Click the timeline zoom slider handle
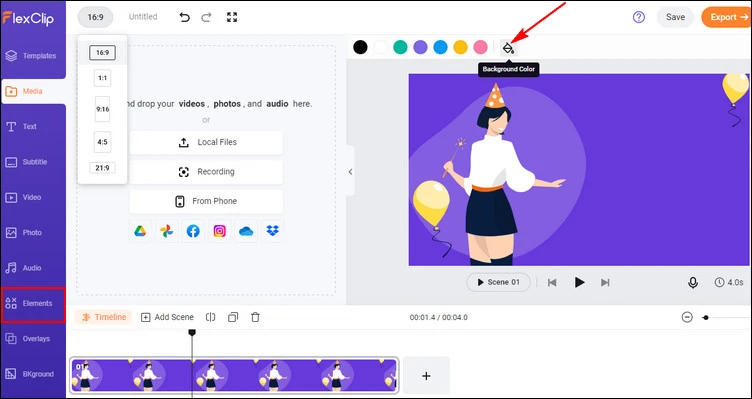 [705, 317]
